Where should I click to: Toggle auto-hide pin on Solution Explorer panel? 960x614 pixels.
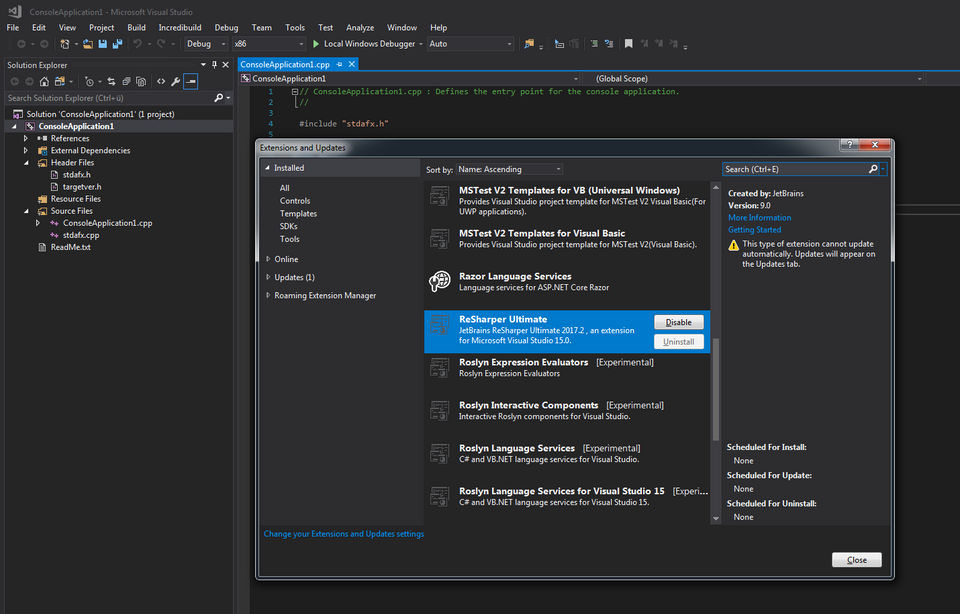[214, 65]
